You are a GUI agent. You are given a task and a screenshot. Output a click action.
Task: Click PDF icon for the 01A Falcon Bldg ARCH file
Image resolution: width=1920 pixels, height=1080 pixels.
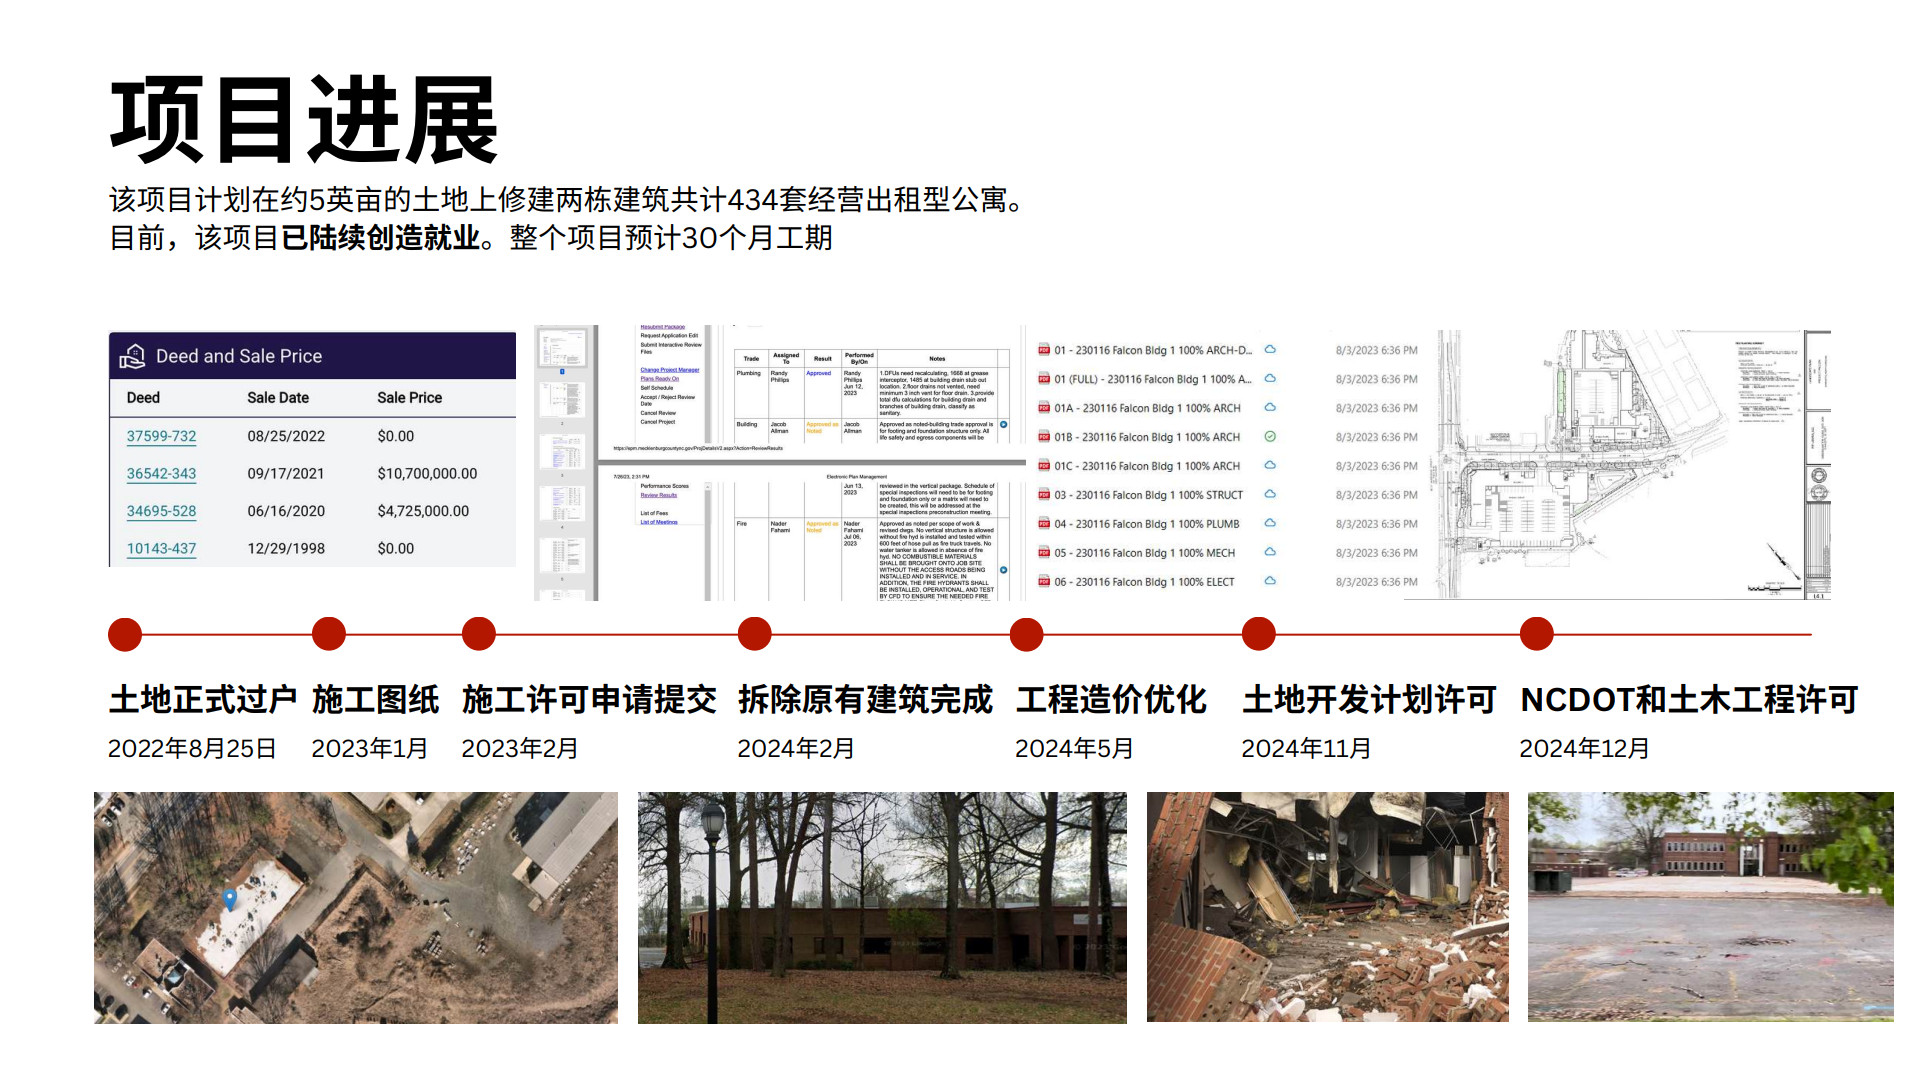1044,408
